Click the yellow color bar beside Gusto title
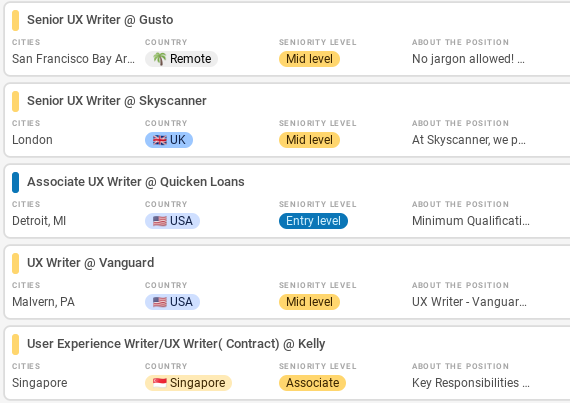Screen dimensions: 570x403 15,20
